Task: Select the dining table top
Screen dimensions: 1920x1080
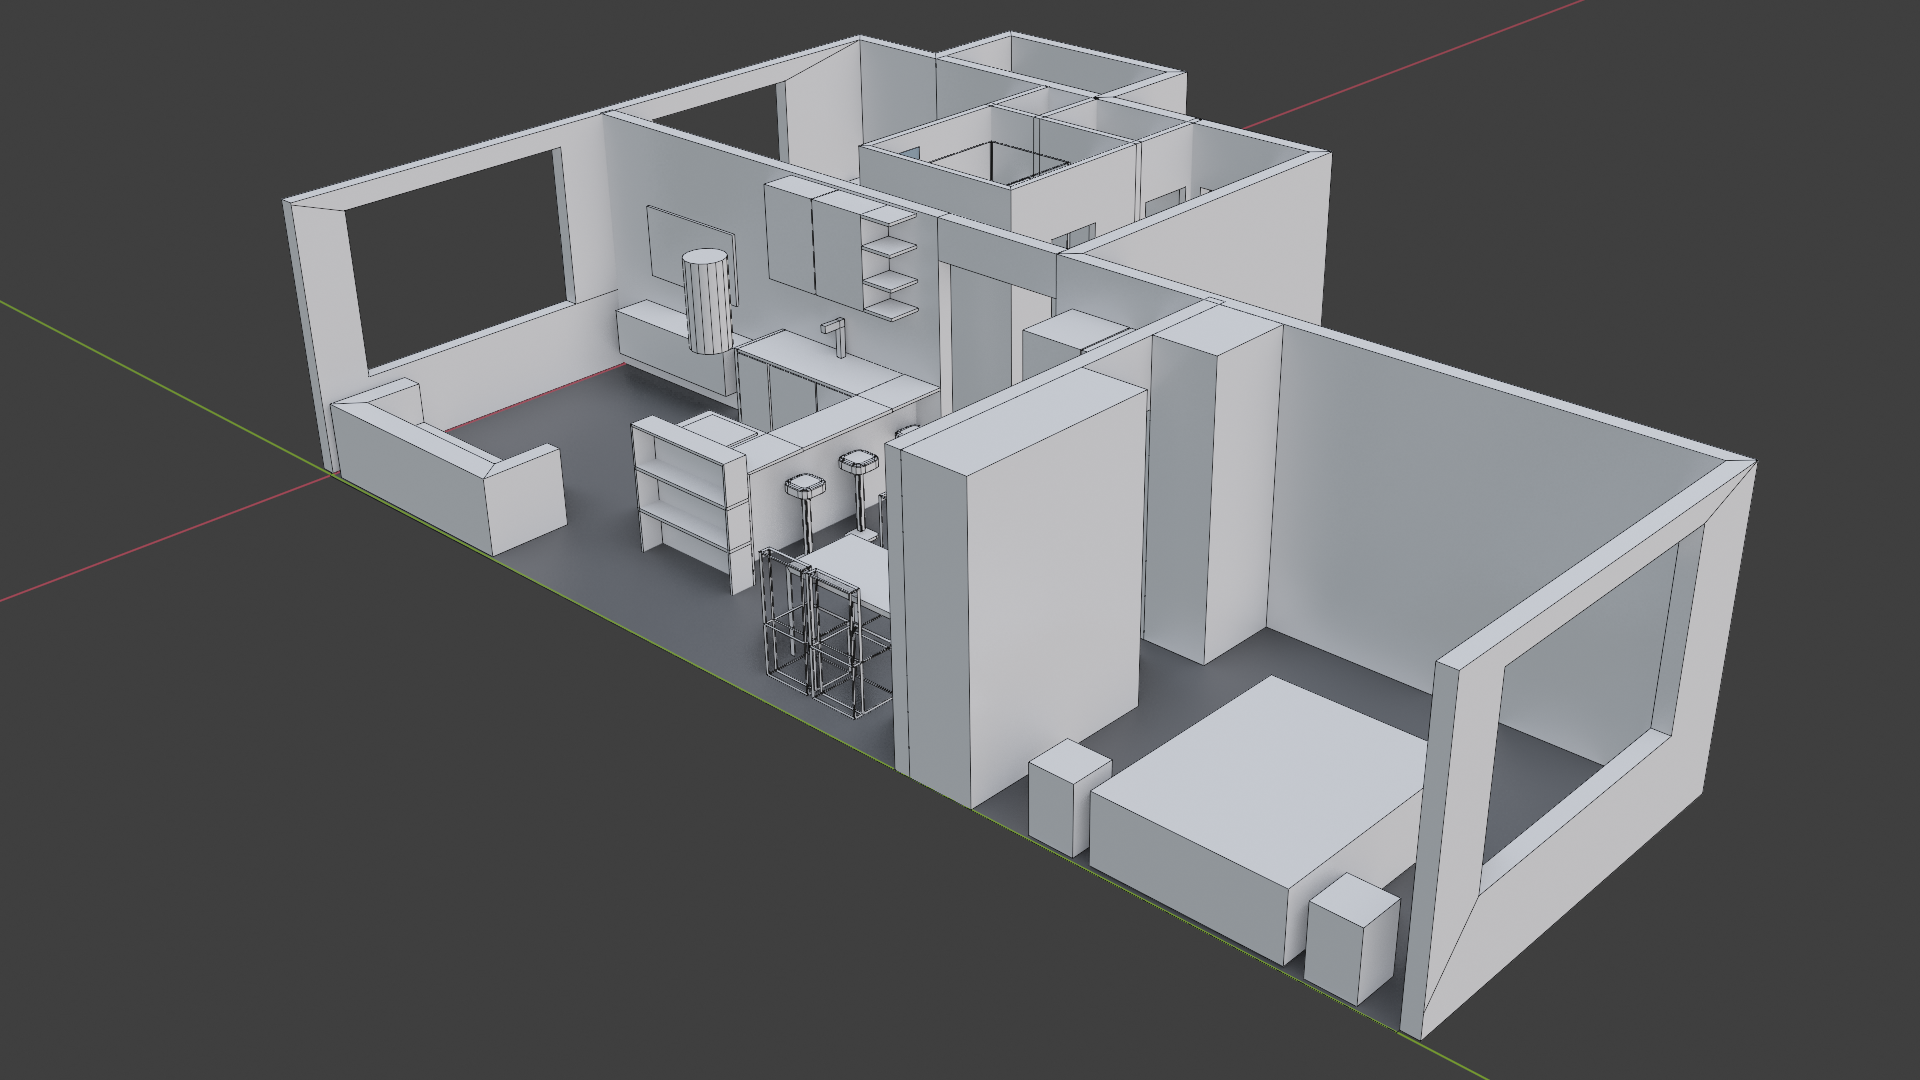Action: tap(858, 565)
